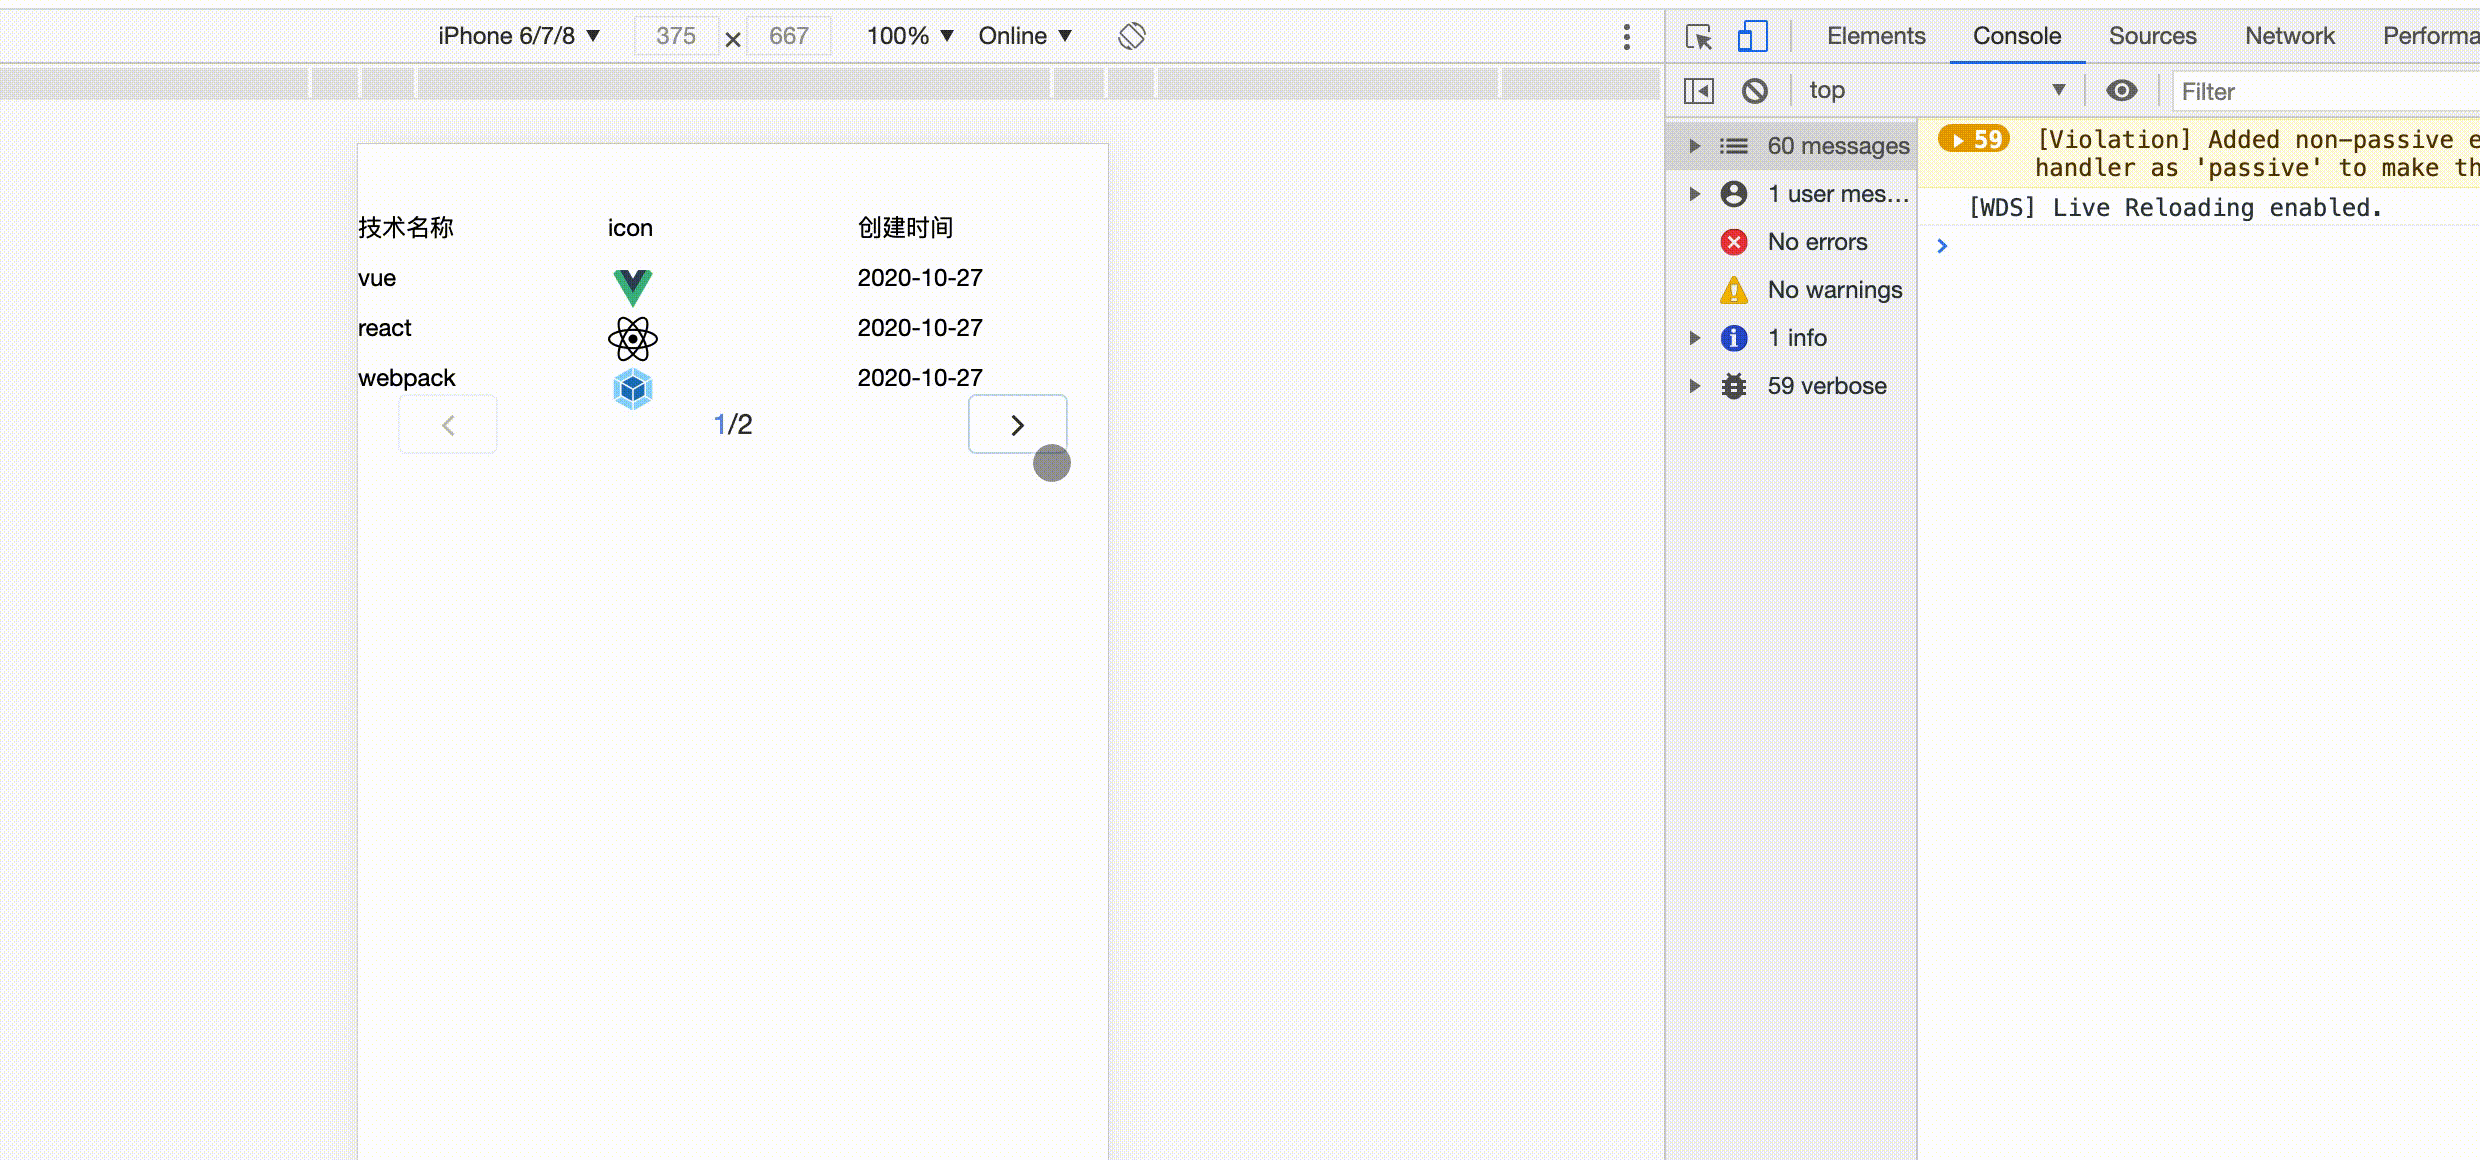
Task: Click the No errors filter row
Action: (1792, 242)
